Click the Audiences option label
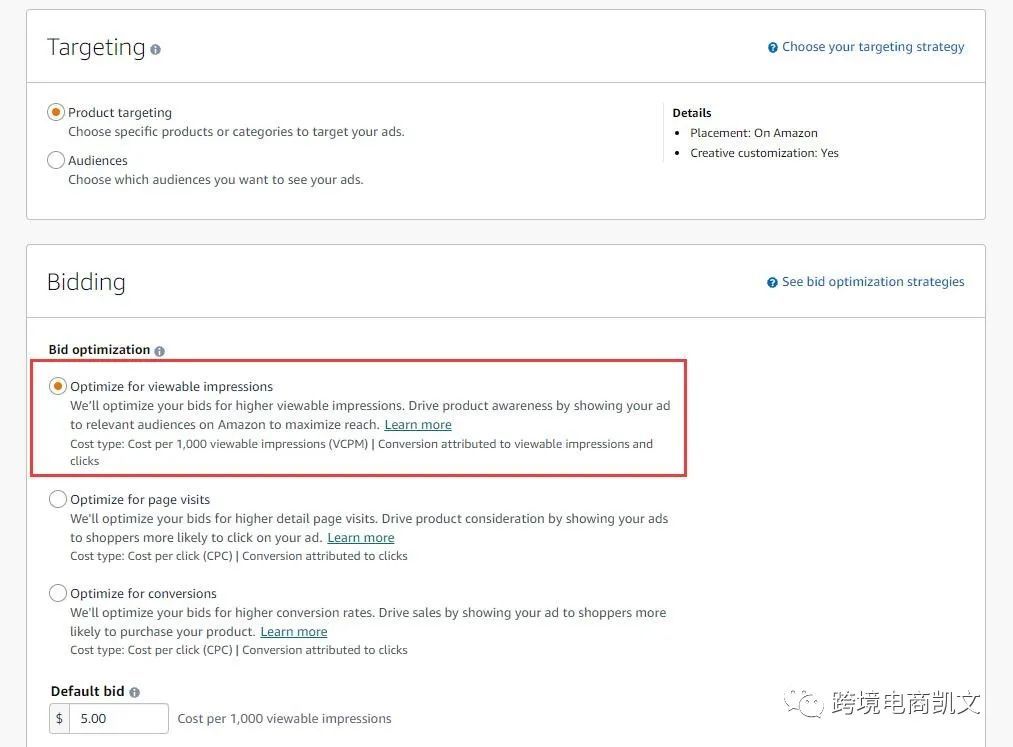Screen dimensions: 1013x747 (98, 160)
